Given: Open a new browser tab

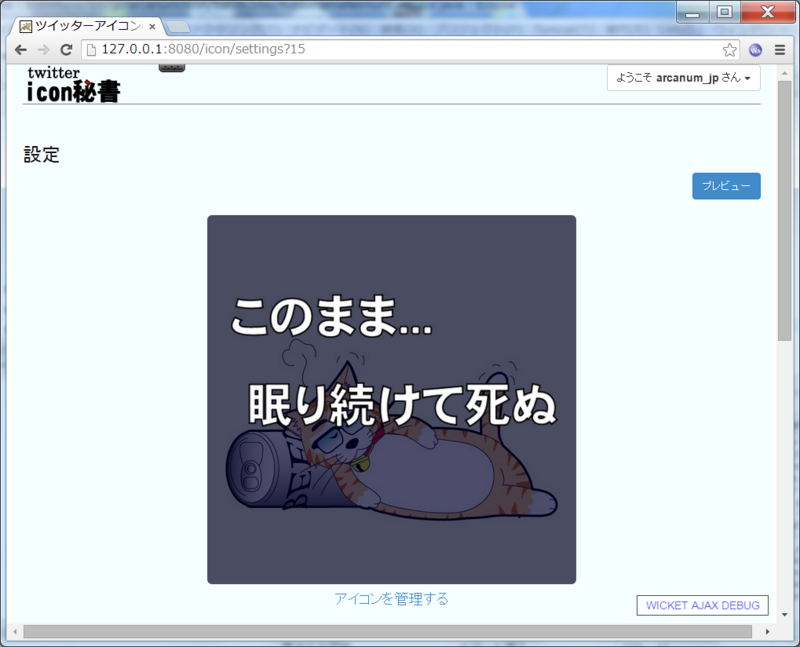Looking at the screenshot, I should click(x=178, y=27).
